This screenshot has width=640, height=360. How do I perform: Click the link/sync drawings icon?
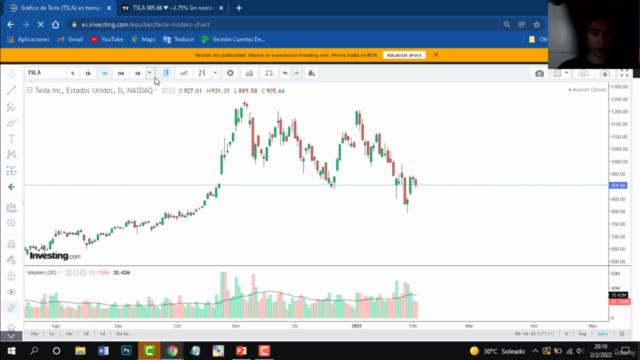coord(11,308)
